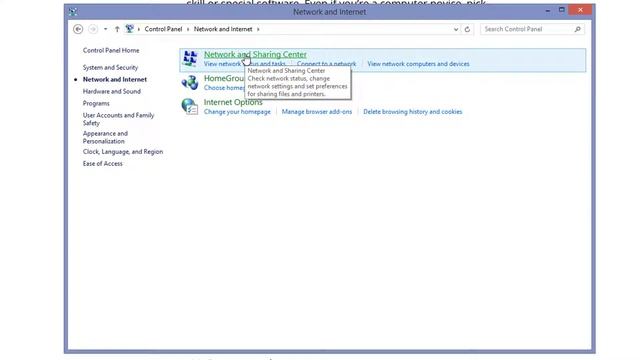Screen dimensions: 640x360
Task: Click View network computers and devices
Action: coord(418,64)
